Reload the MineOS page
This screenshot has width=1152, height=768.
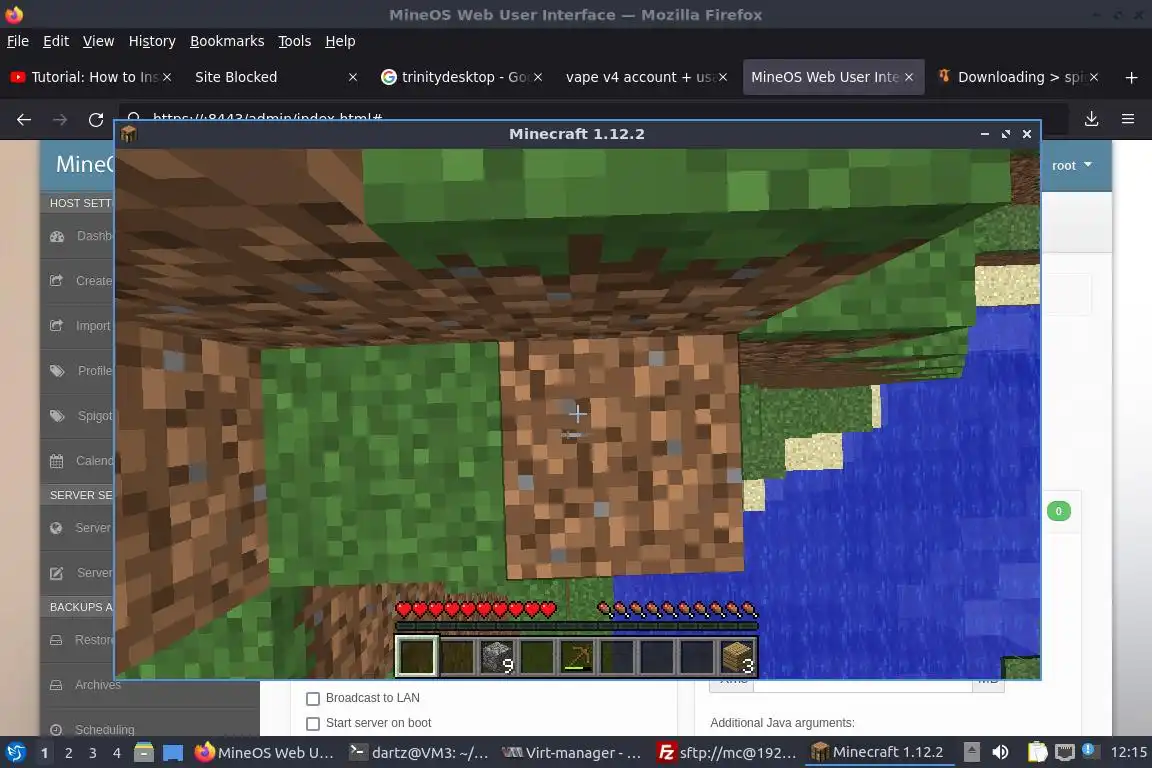point(96,119)
